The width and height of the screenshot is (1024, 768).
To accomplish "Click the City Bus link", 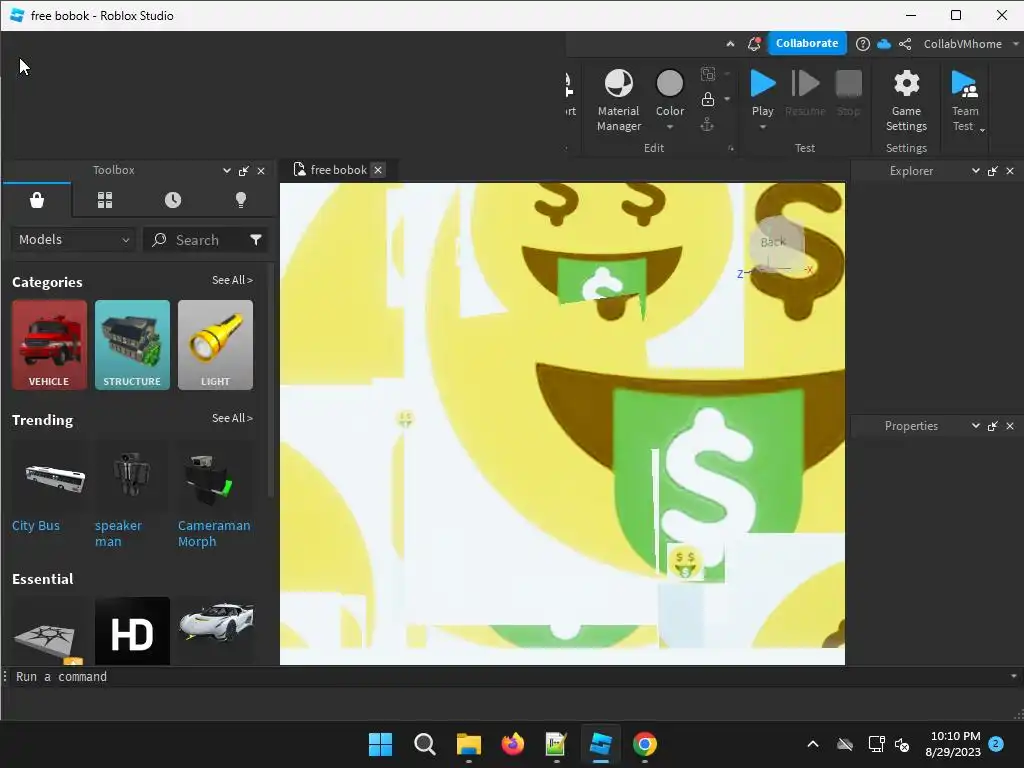I will tap(35, 526).
